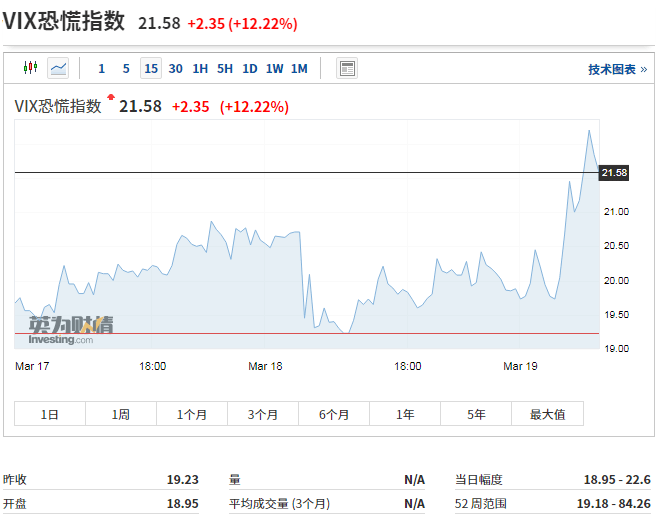The height and width of the screenshot is (516, 658).
Task: Show the 6个月 time range
Action: click(x=334, y=414)
